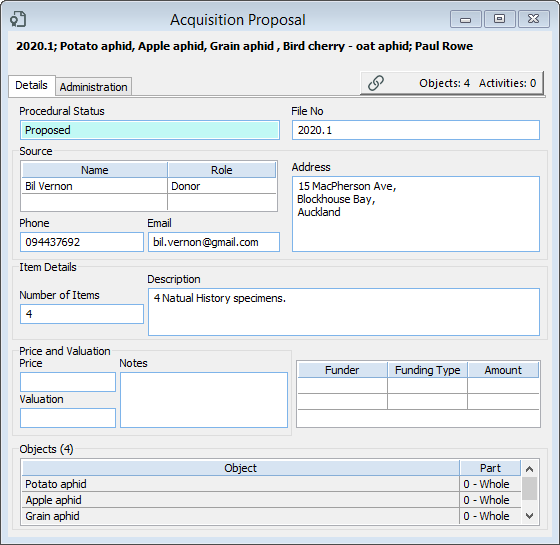The width and height of the screenshot is (560, 545).
Task: Select the Grain aphid object row
Action: tap(240, 516)
